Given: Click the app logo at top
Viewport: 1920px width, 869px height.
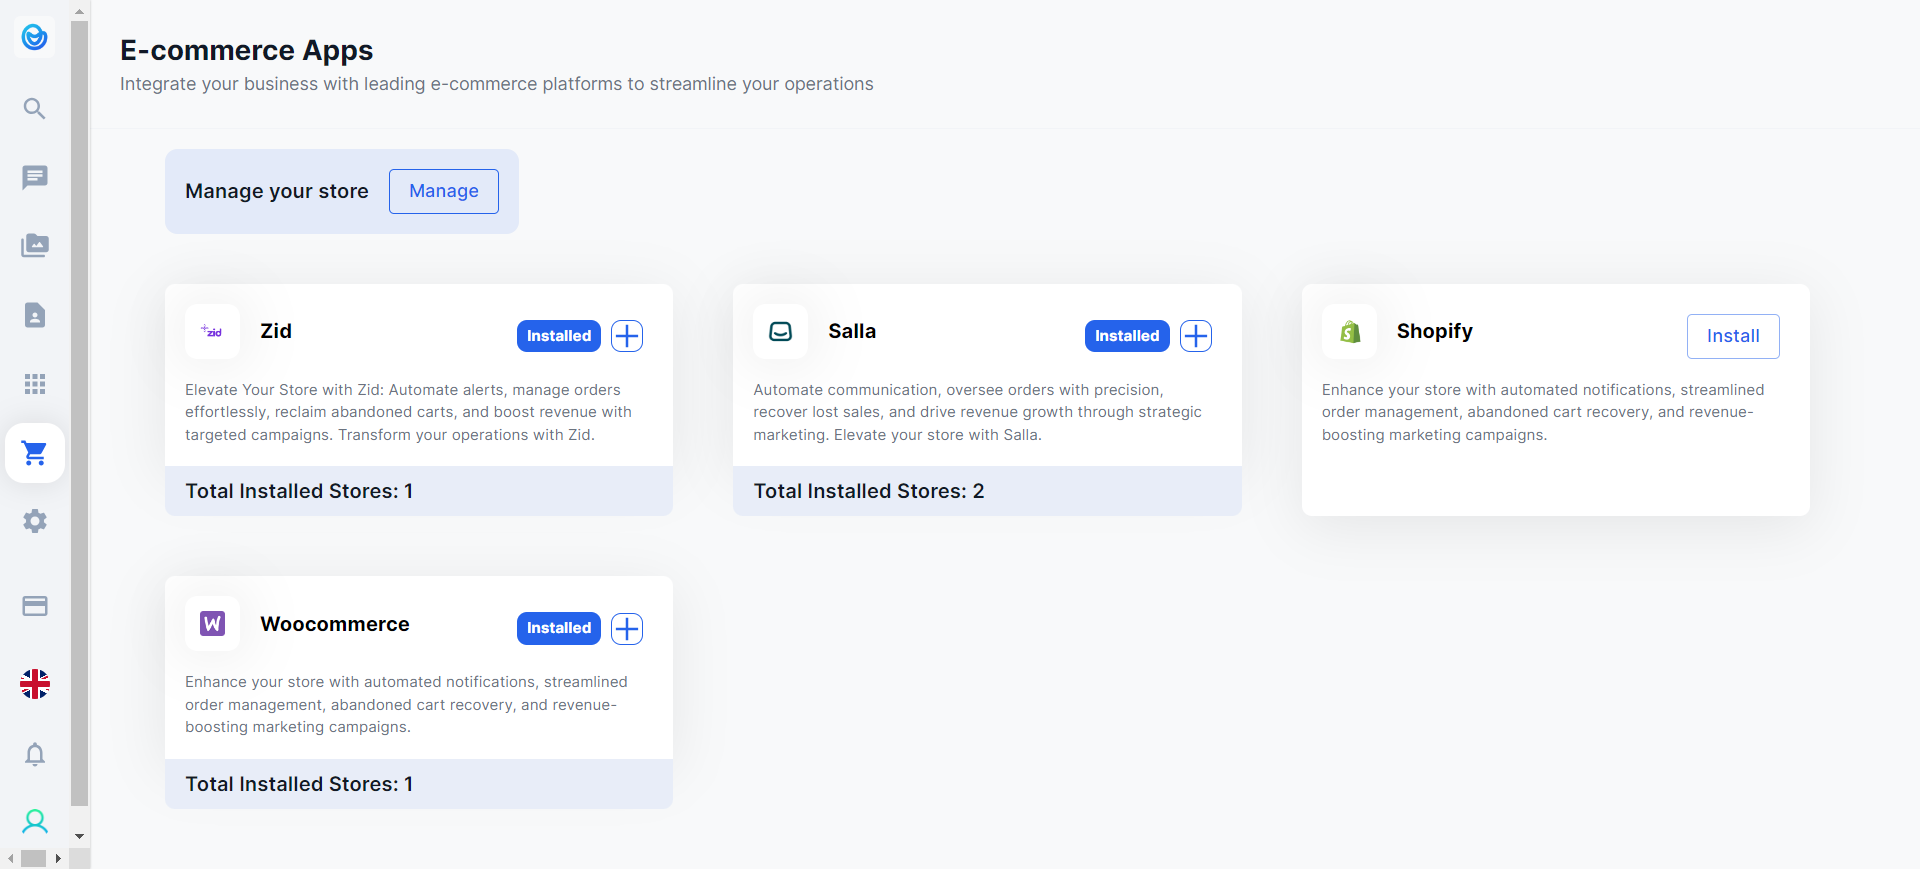Looking at the screenshot, I should tap(35, 37).
